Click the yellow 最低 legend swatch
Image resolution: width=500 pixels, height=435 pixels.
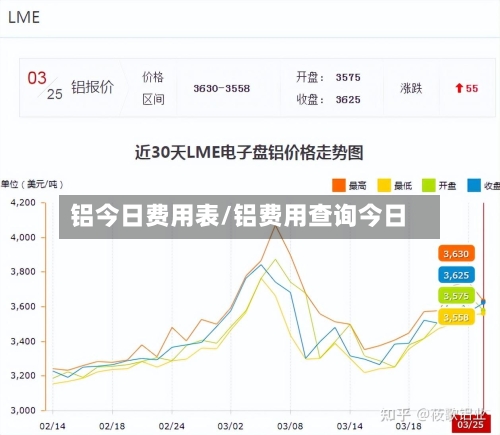point(384,185)
